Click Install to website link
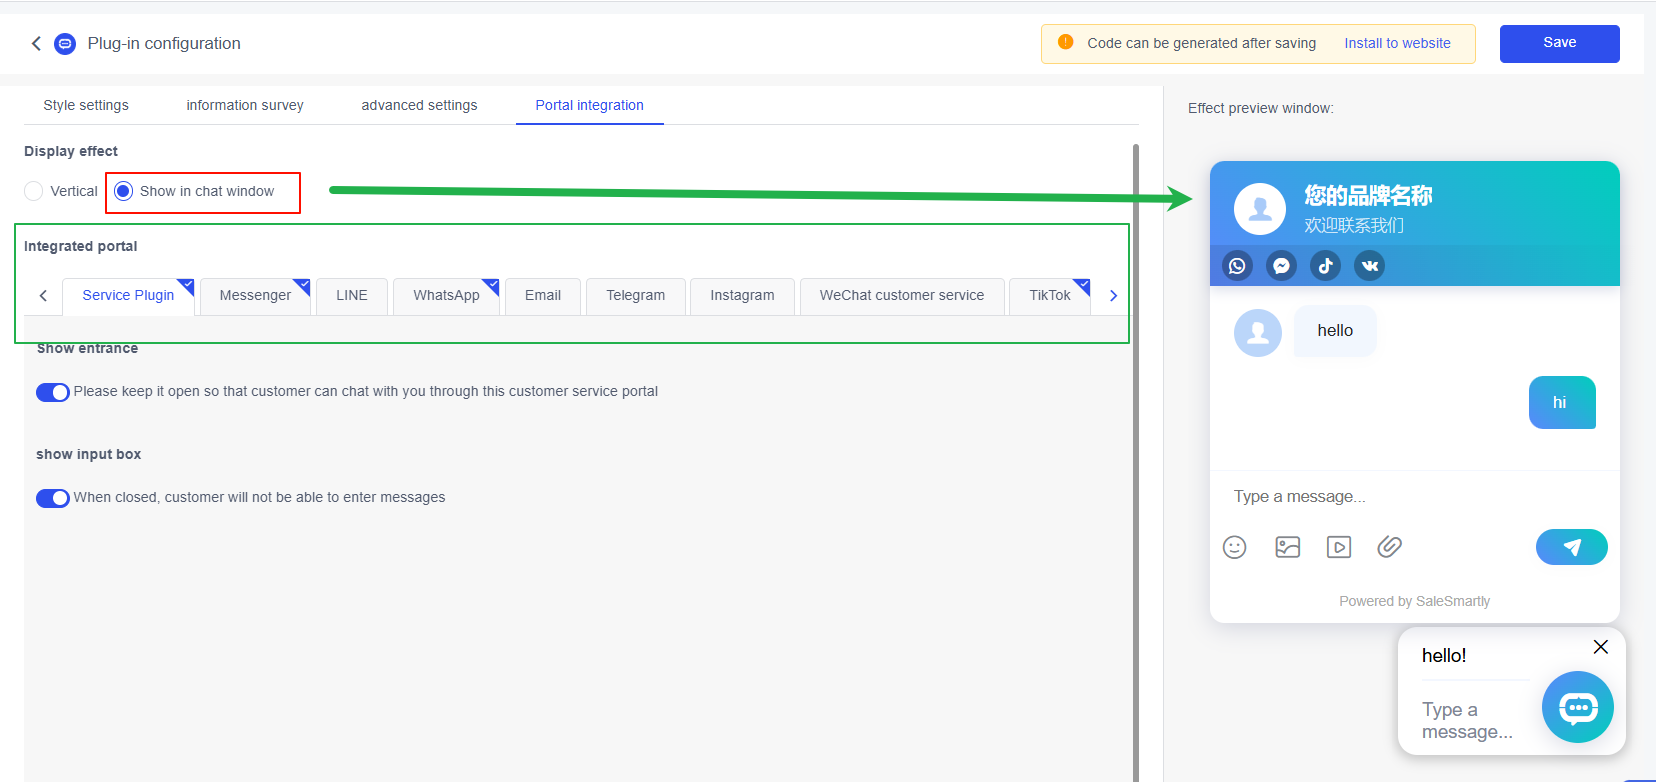Viewport: 1656px width, 782px height. 1397,43
